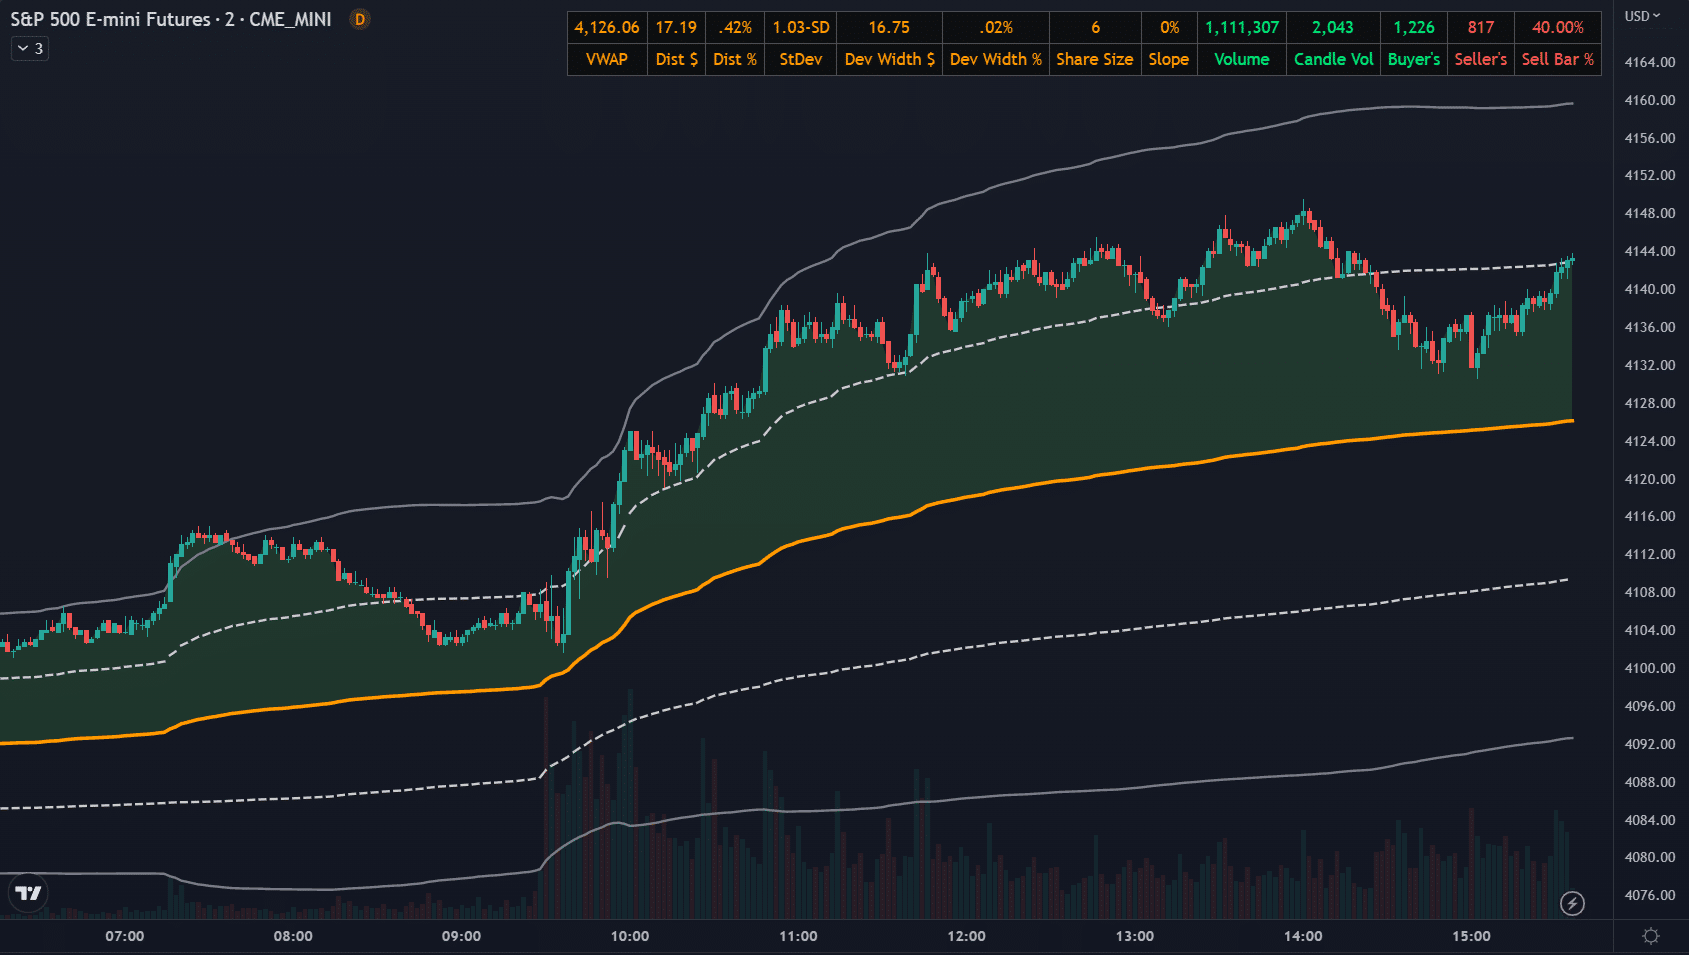Open chart settings gear icon

(x=1651, y=936)
